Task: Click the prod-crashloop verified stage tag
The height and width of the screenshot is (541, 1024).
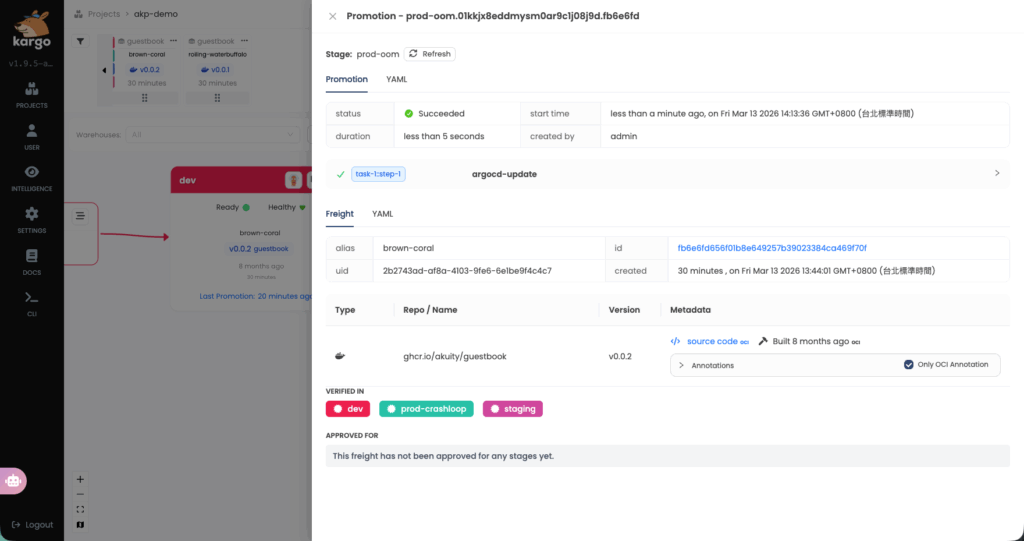Action: click(x=426, y=409)
